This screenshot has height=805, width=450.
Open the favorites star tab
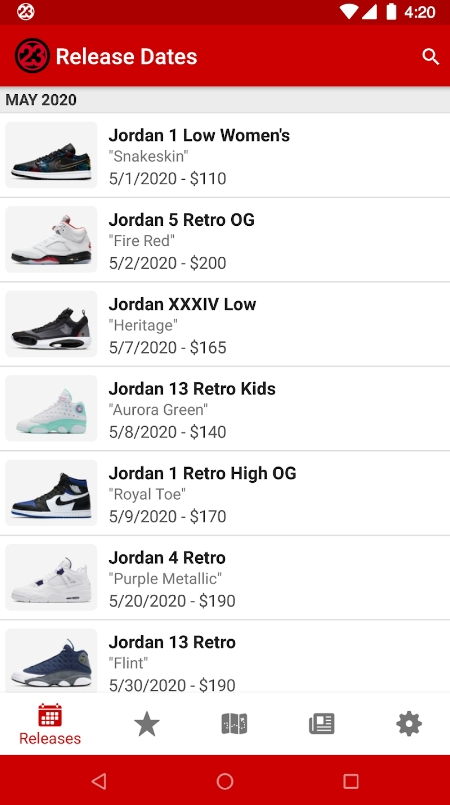pos(147,724)
